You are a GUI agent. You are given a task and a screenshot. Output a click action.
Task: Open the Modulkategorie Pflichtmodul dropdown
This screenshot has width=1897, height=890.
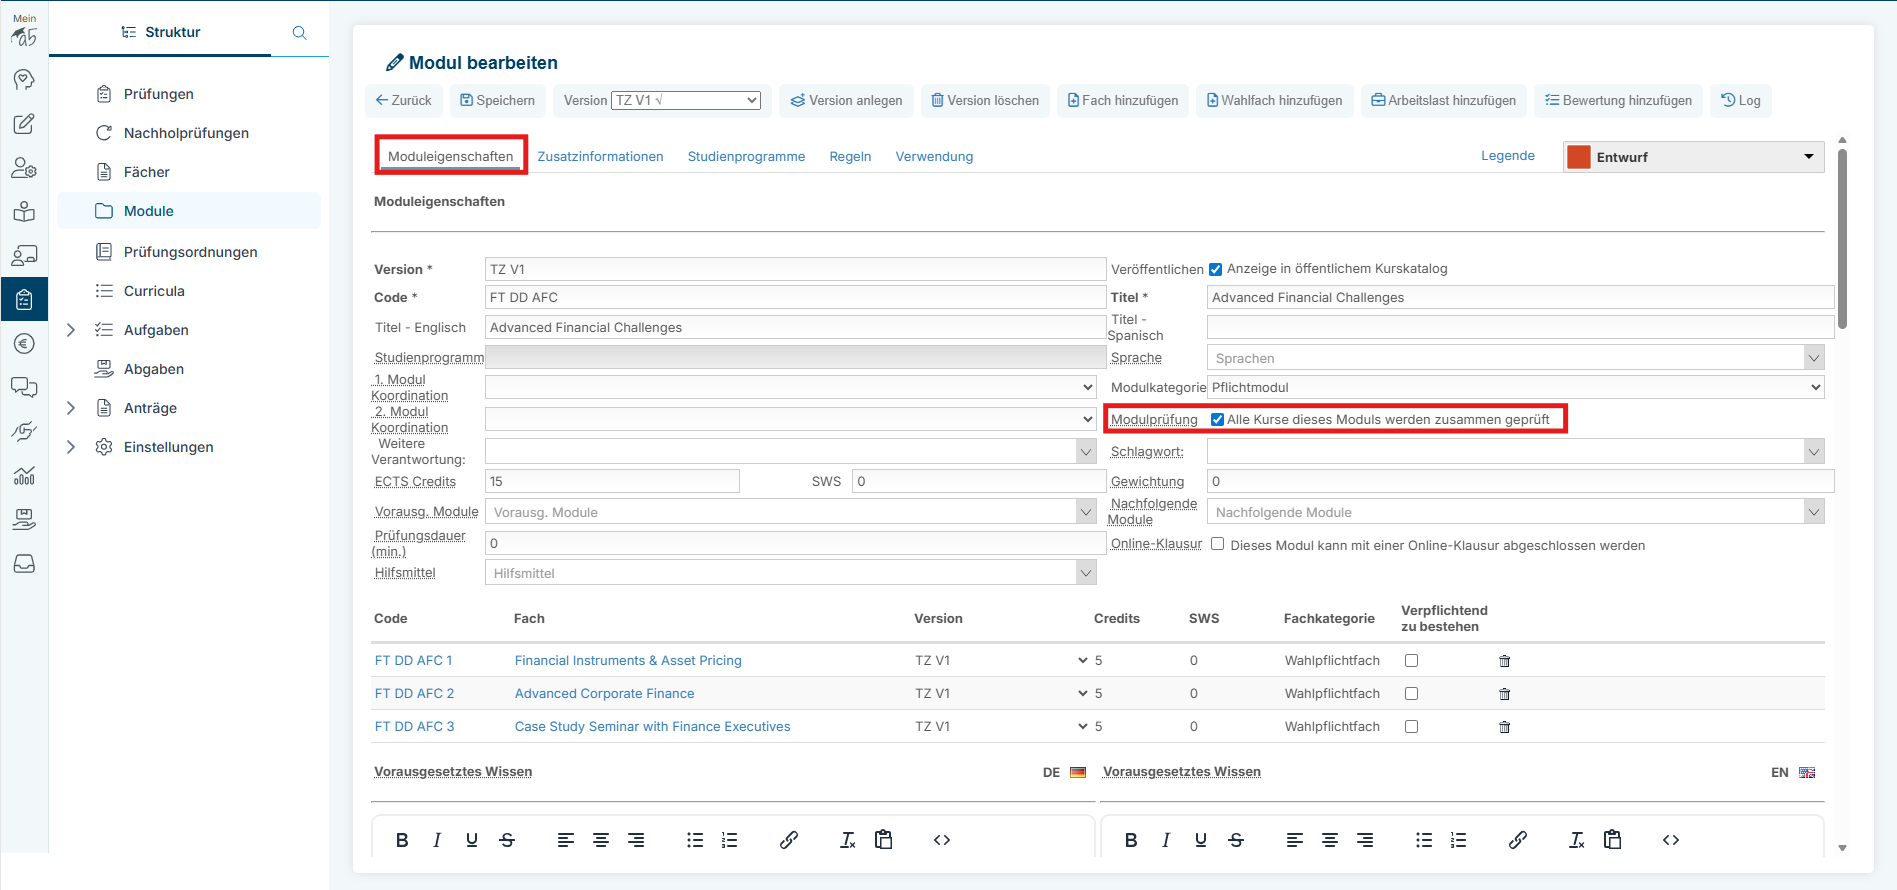(x=1515, y=387)
